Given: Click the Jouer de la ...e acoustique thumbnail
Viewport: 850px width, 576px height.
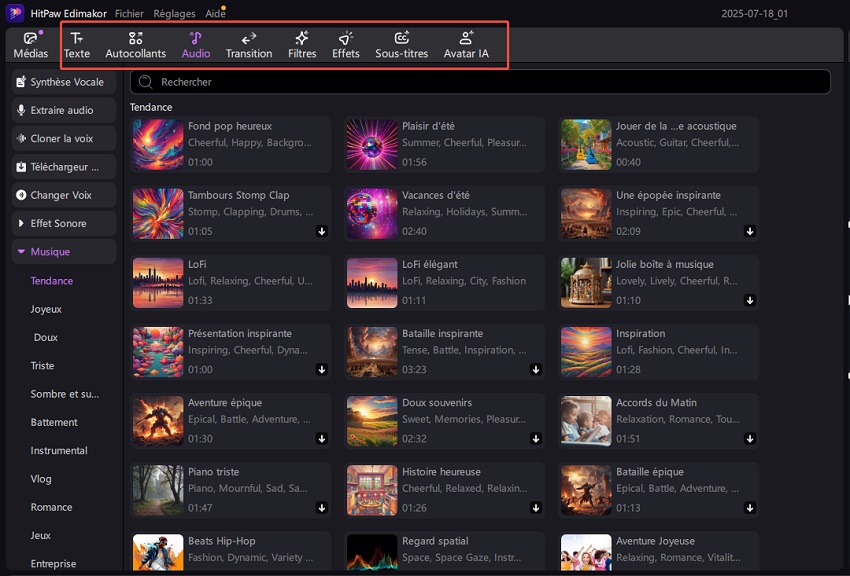Looking at the screenshot, I should coord(586,145).
